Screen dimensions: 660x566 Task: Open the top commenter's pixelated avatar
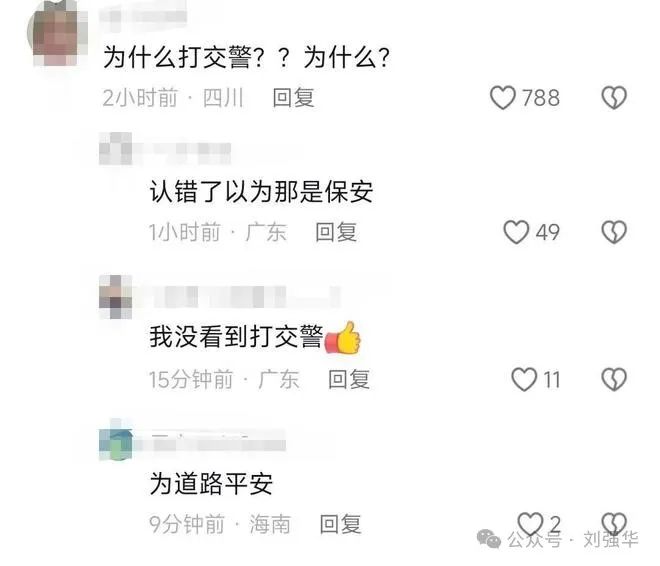point(58,33)
